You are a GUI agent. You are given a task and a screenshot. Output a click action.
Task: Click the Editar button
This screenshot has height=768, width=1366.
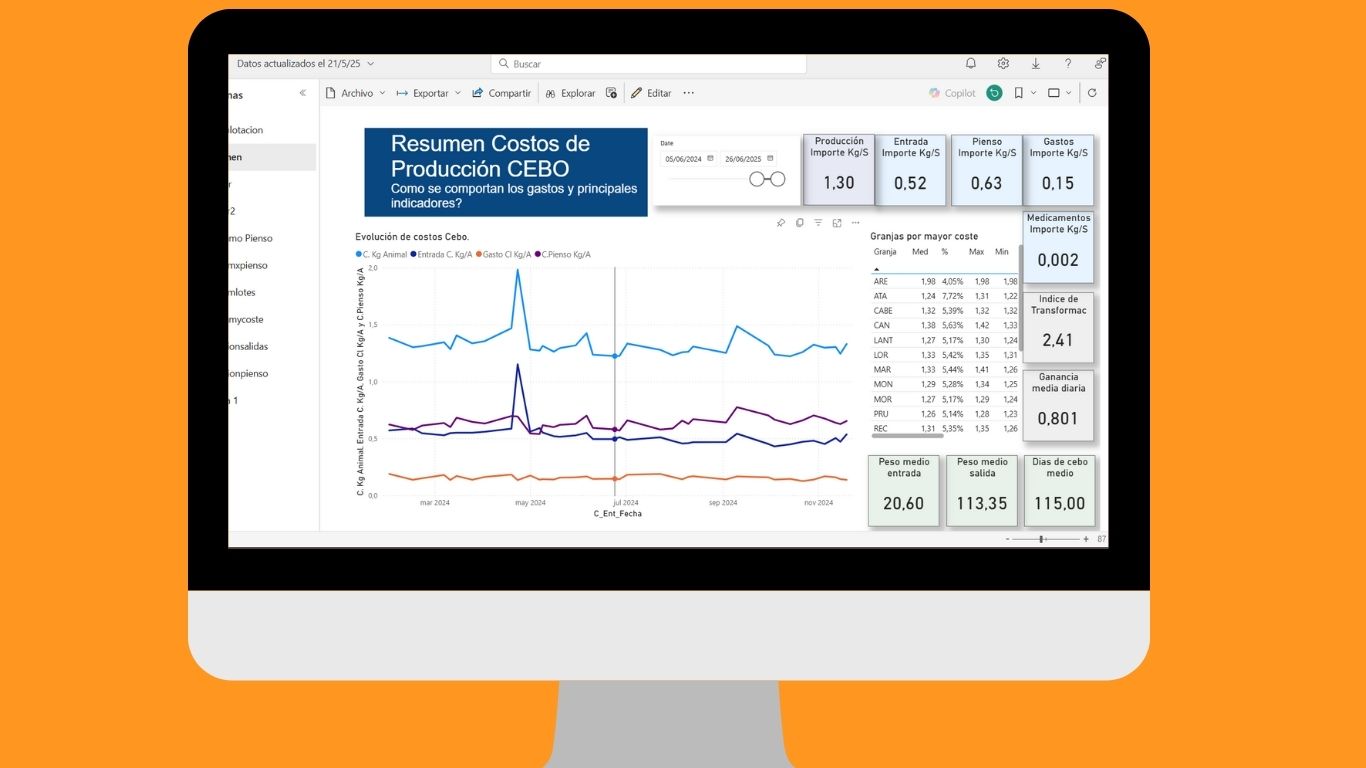651,93
